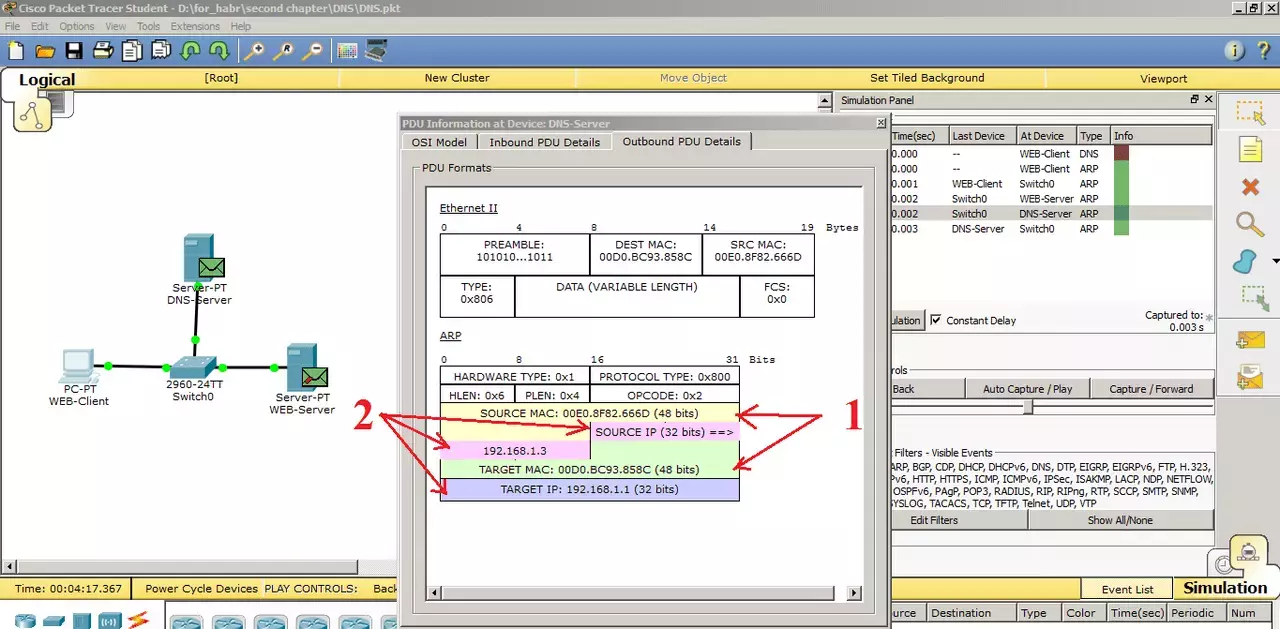The image size is (1280, 629).
Task: Create a new file from toolbar
Action: (x=17, y=51)
